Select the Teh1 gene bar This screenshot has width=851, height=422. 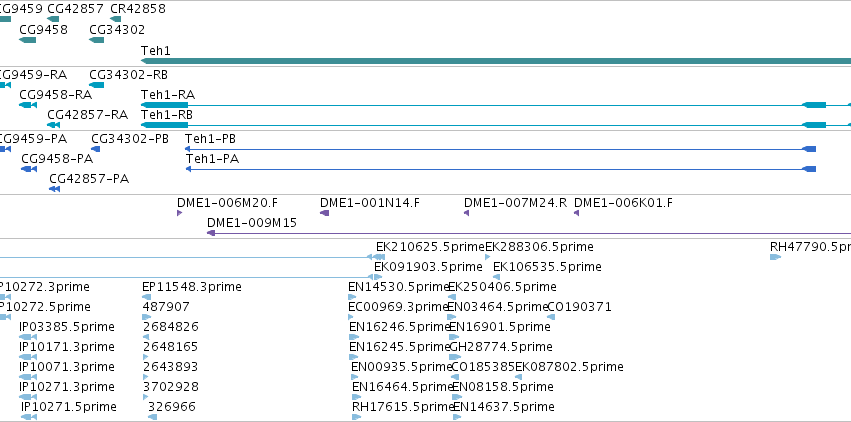[x=496, y=61]
